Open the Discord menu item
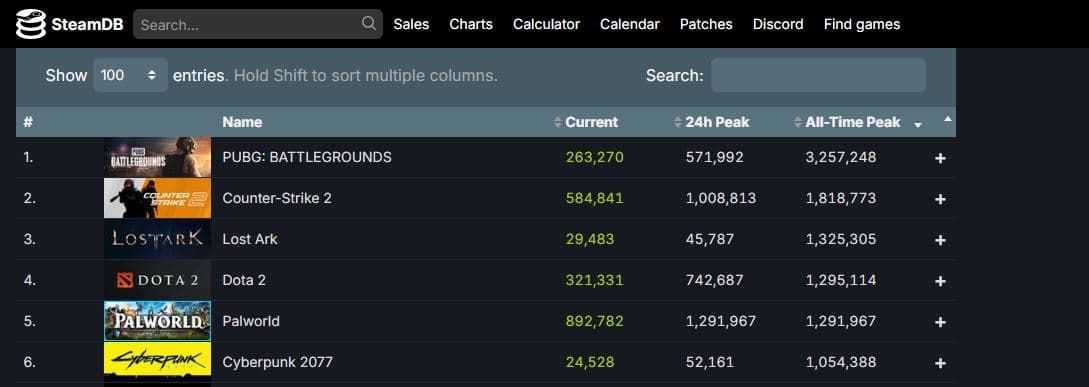The width and height of the screenshot is (1089, 387). [778, 24]
